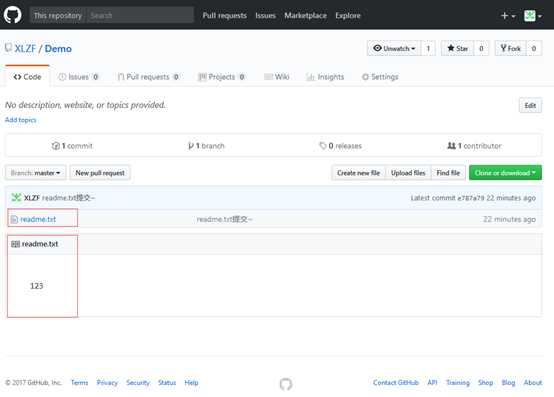Open Contact GitHub footer link
This screenshot has height=397, width=554.
coord(396,383)
